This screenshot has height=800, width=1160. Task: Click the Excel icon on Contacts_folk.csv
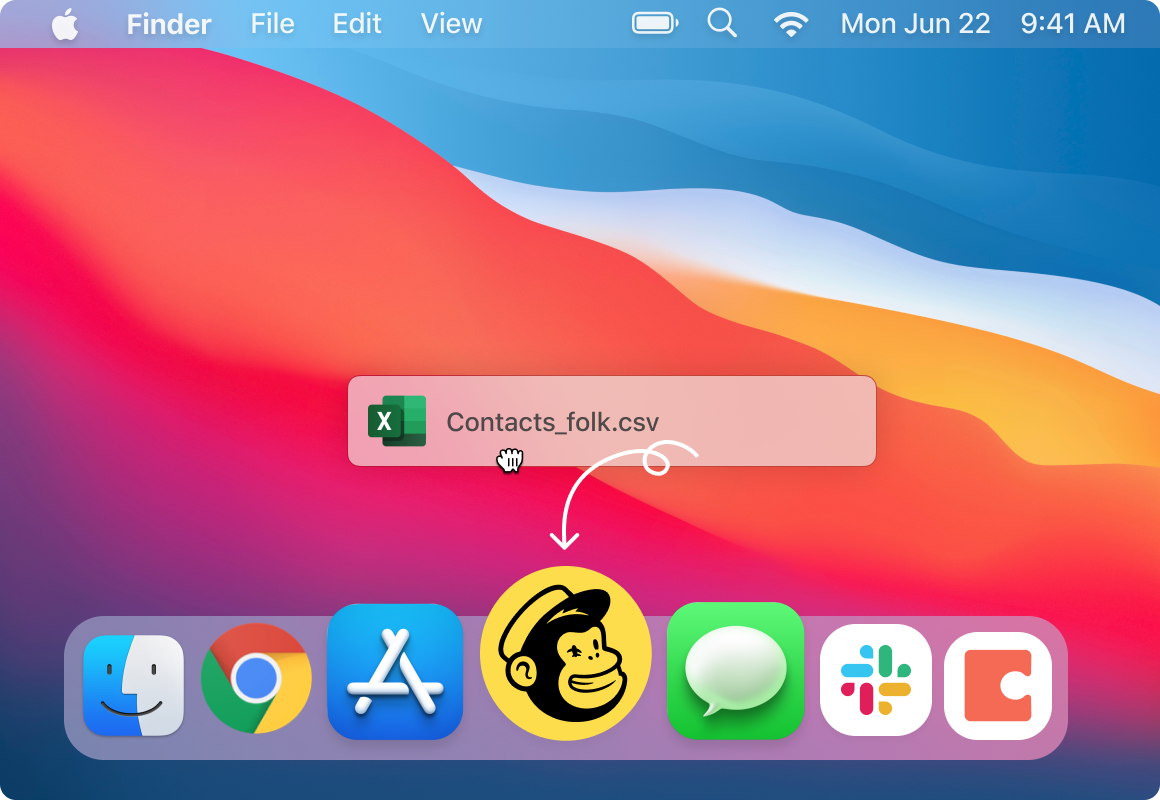[x=397, y=421]
